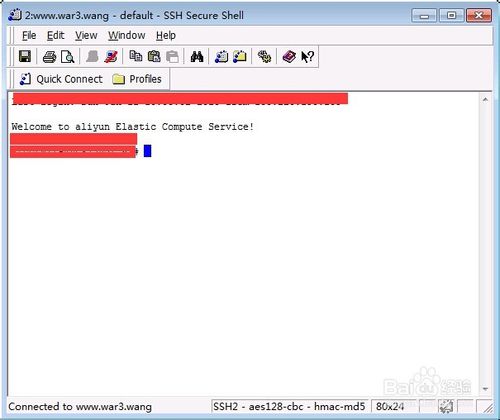Click the Copy icon in toolbar
This screenshot has width=500, height=420.
(x=136, y=56)
